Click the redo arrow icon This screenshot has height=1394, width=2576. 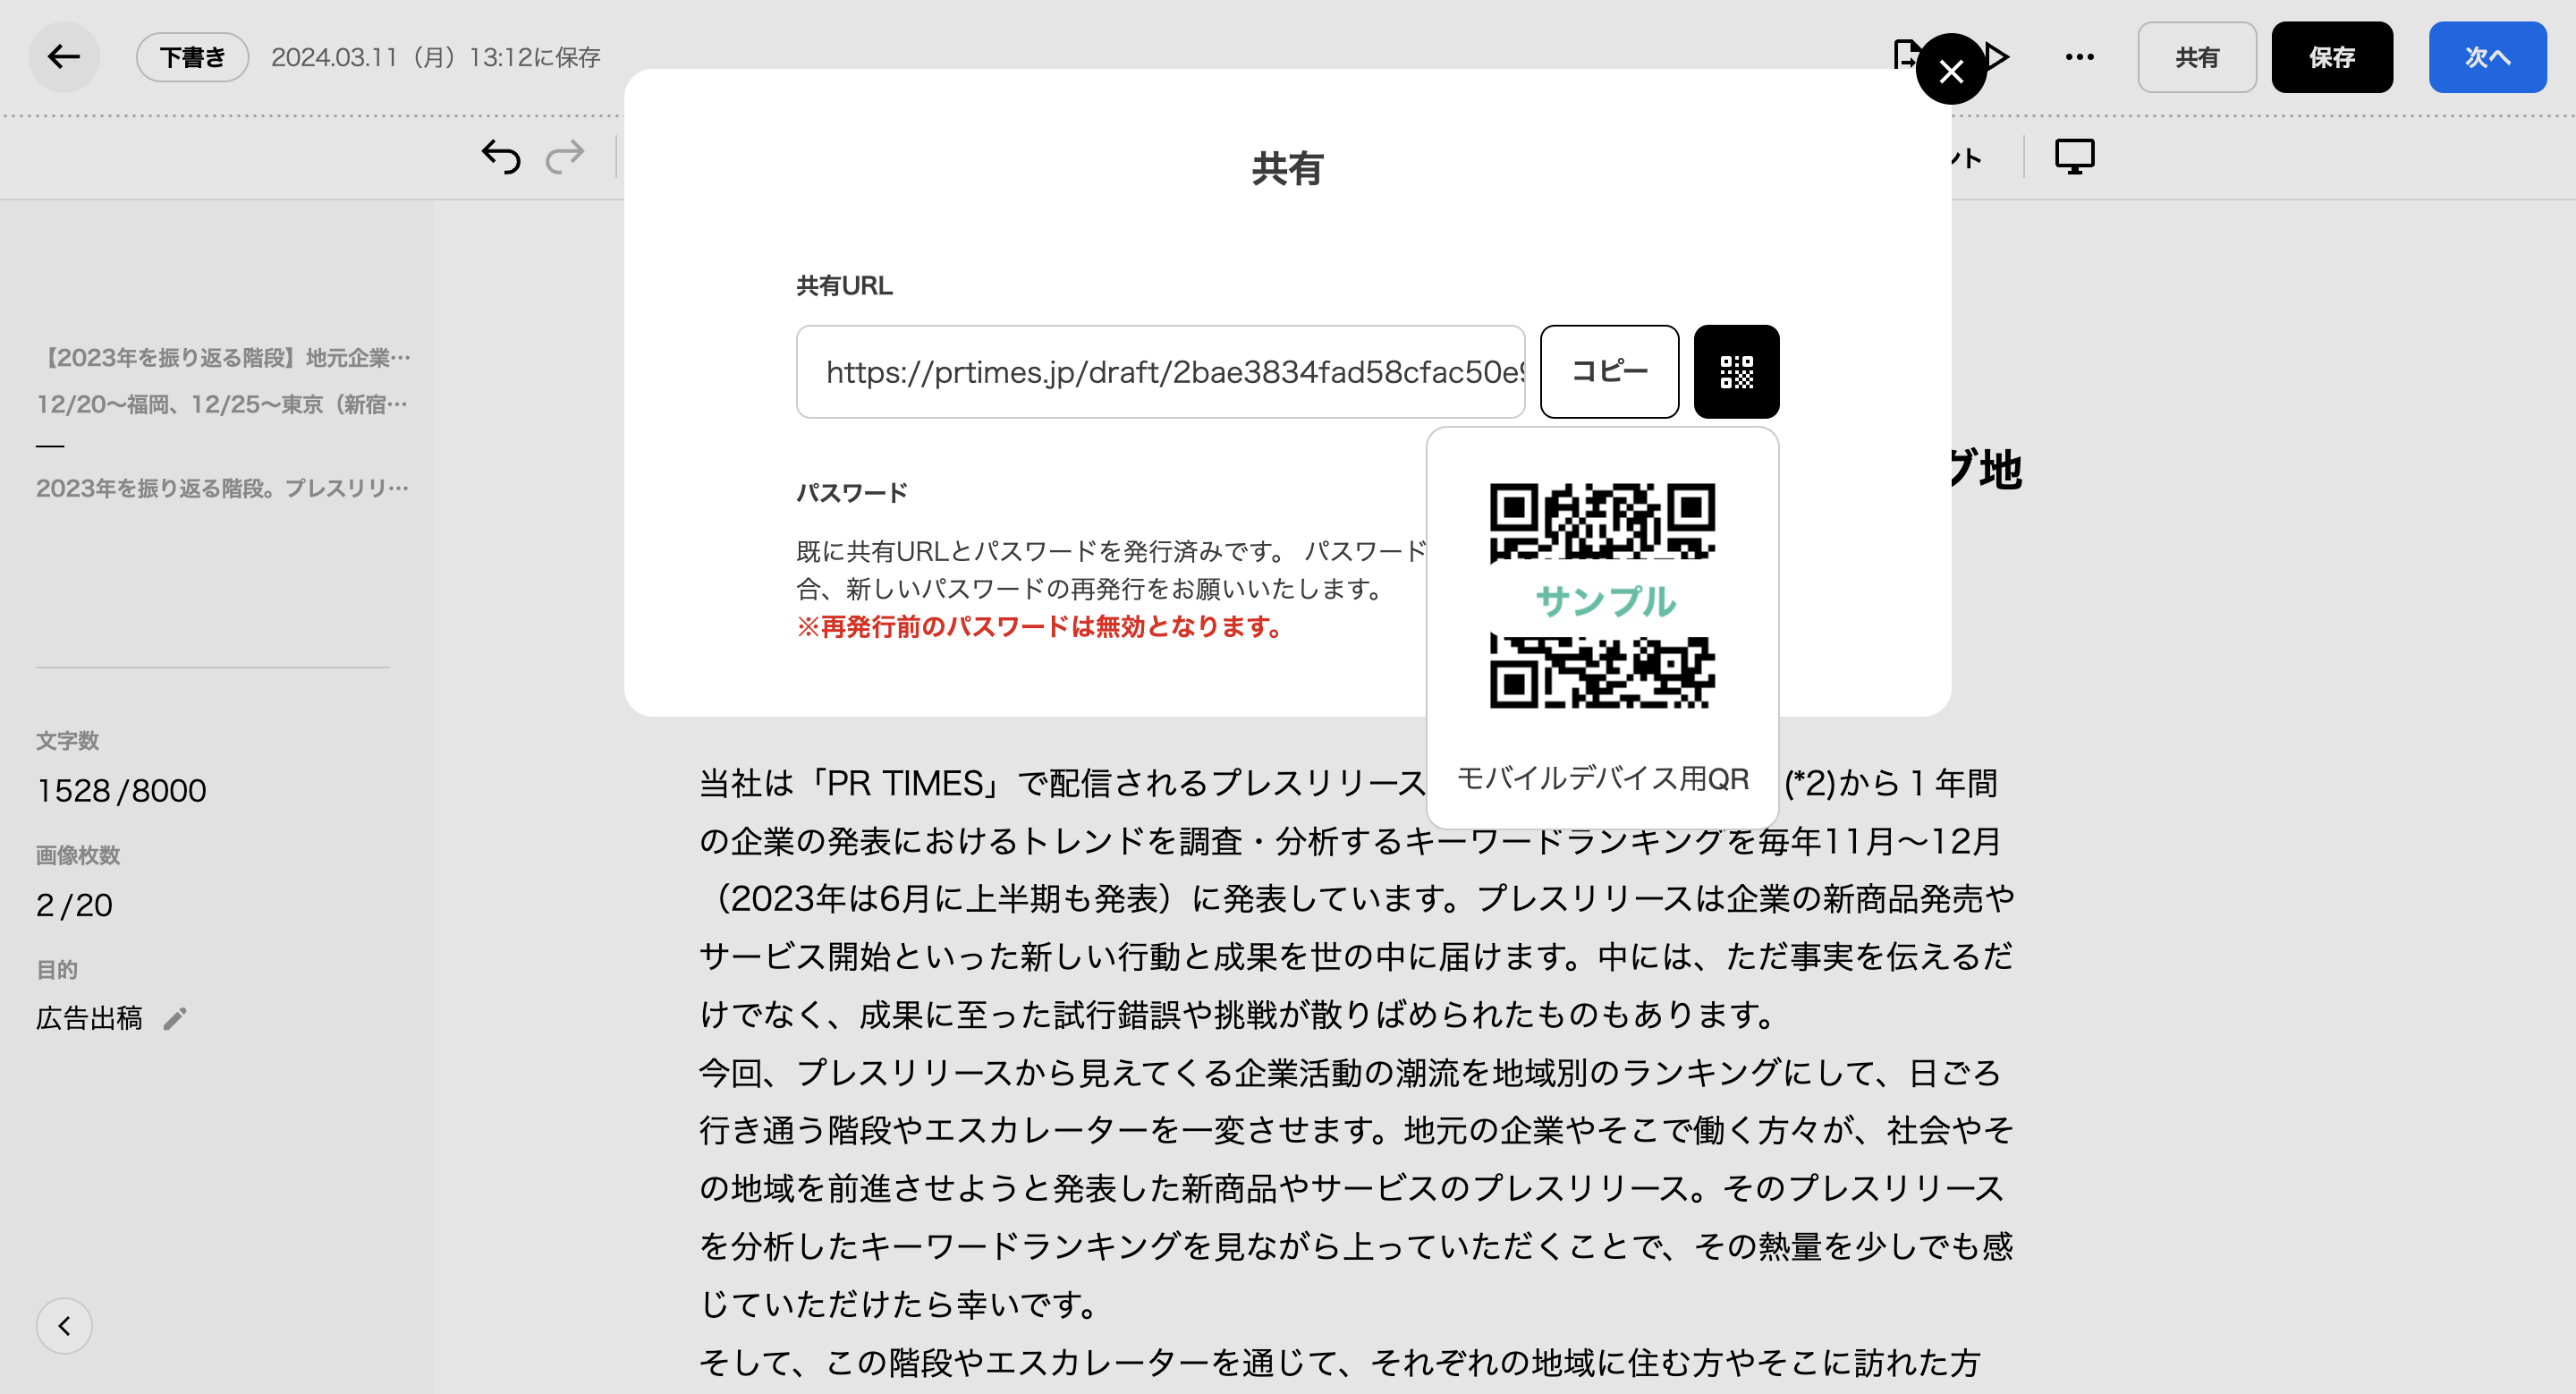click(565, 157)
